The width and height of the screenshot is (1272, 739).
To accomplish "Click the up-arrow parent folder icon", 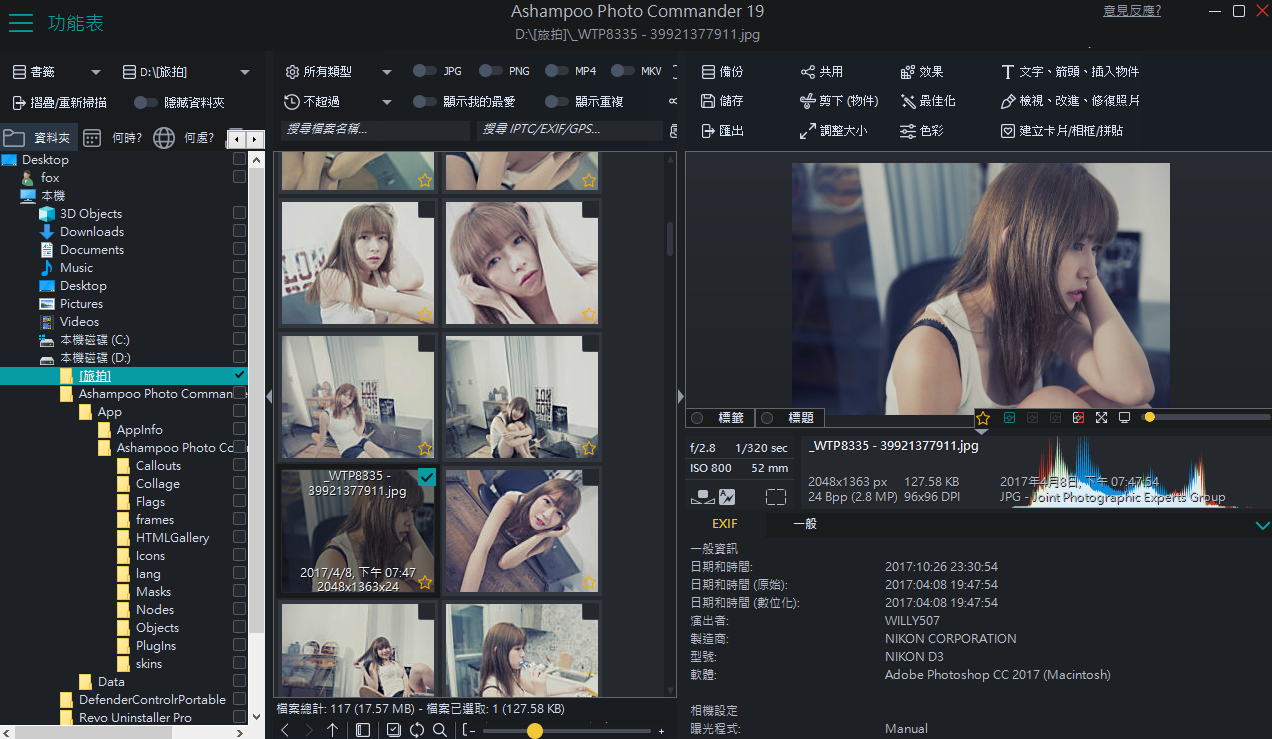I will 333,730.
